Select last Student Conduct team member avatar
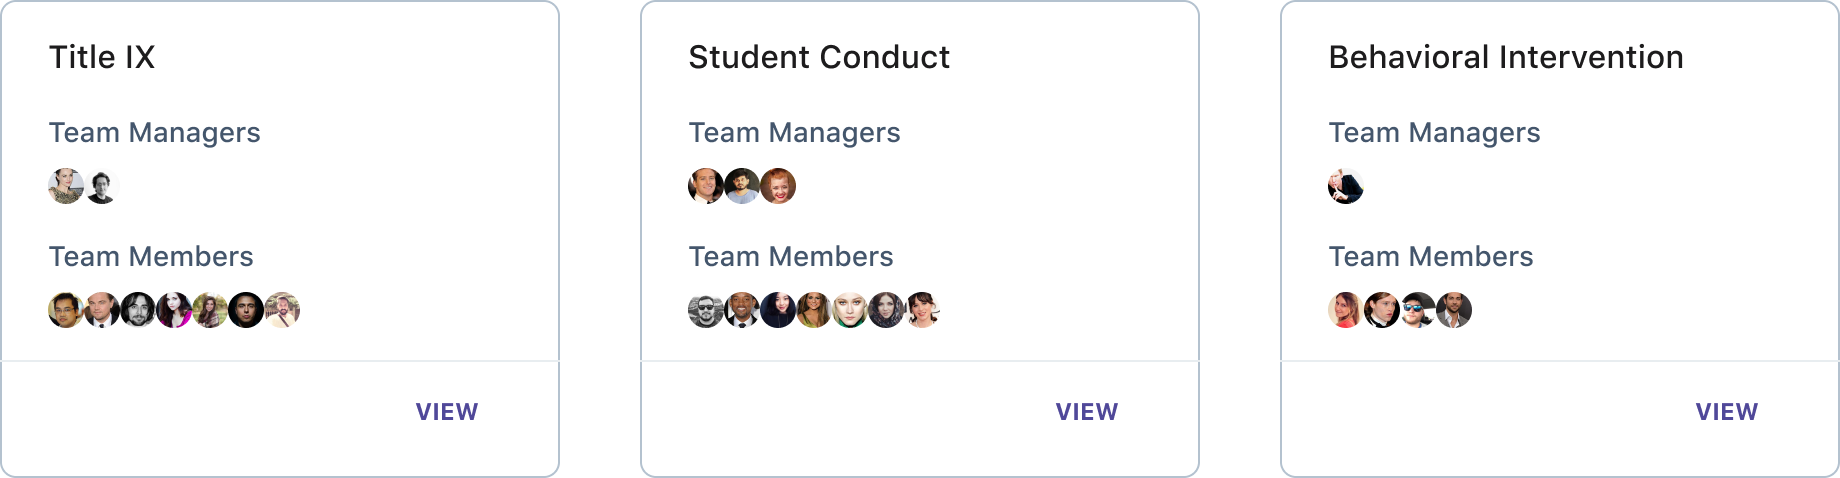The image size is (1840, 478). click(922, 310)
